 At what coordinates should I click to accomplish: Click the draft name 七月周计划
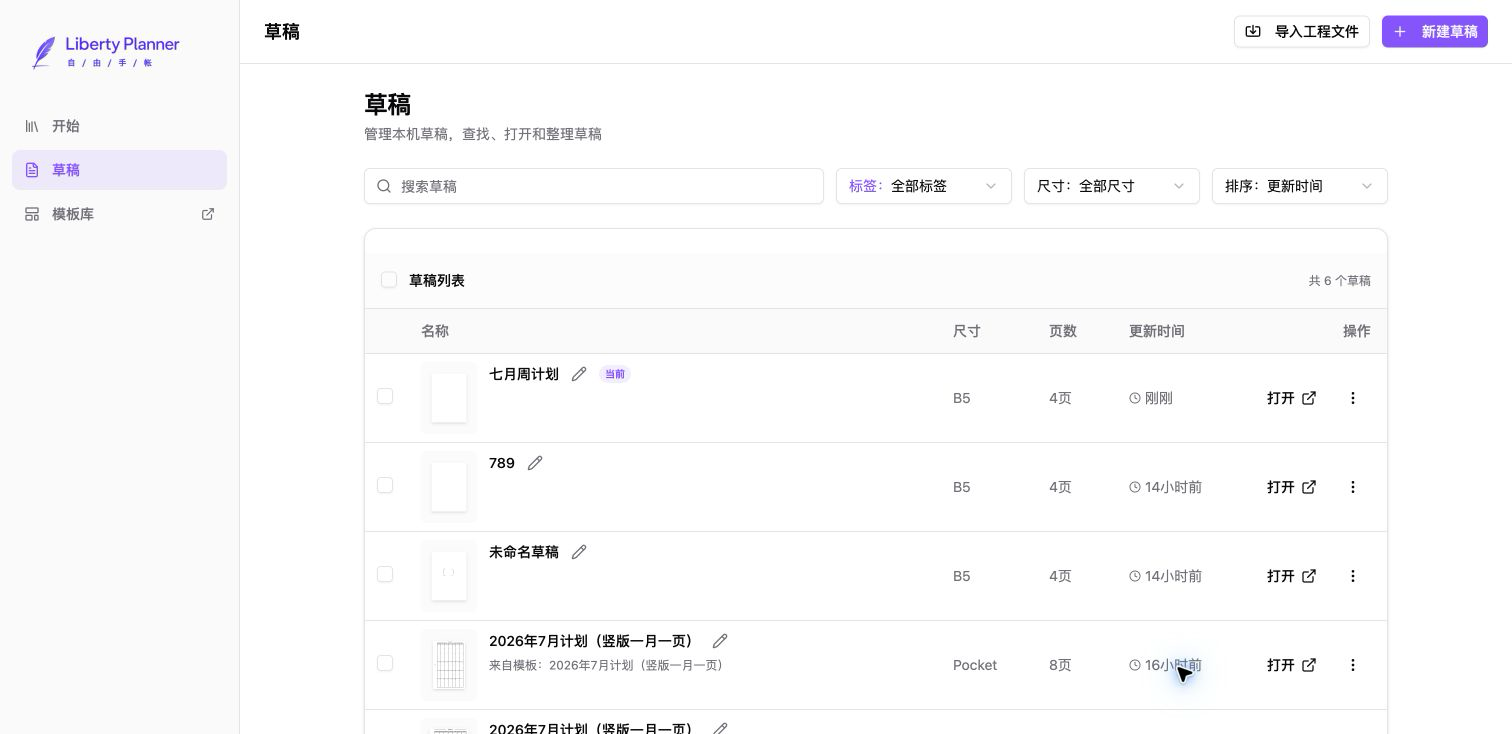(524, 374)
